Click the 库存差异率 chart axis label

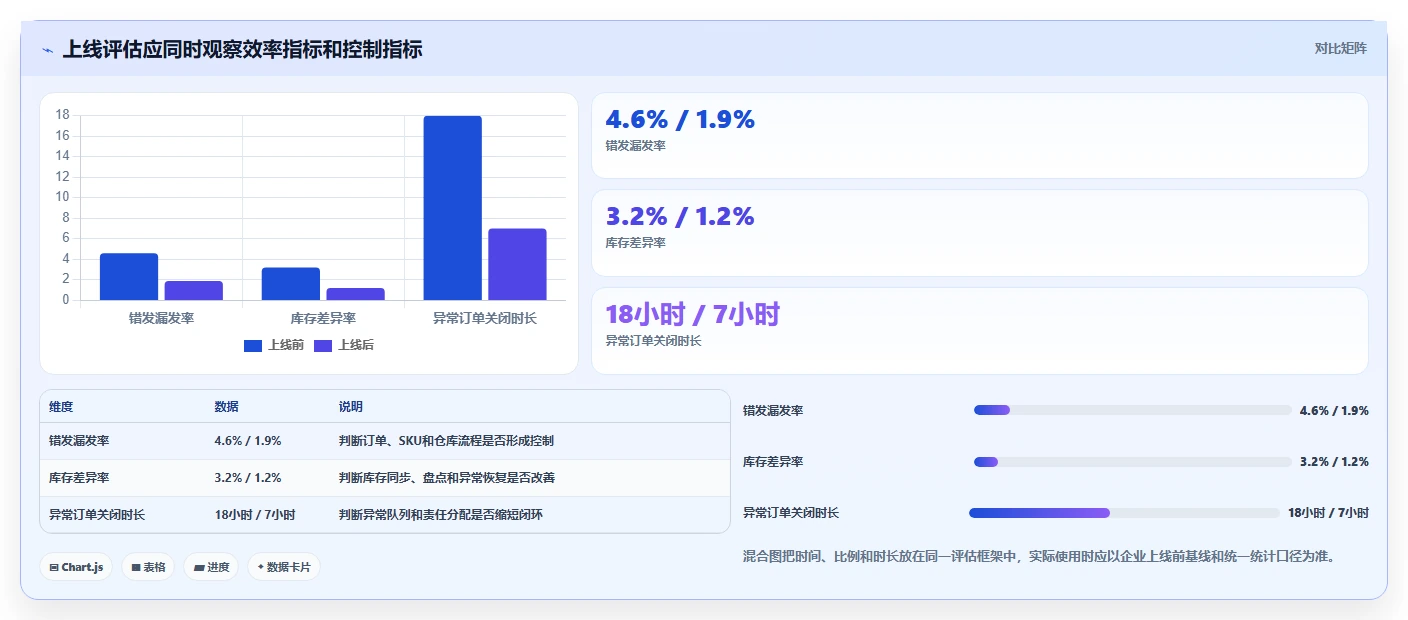323,318
